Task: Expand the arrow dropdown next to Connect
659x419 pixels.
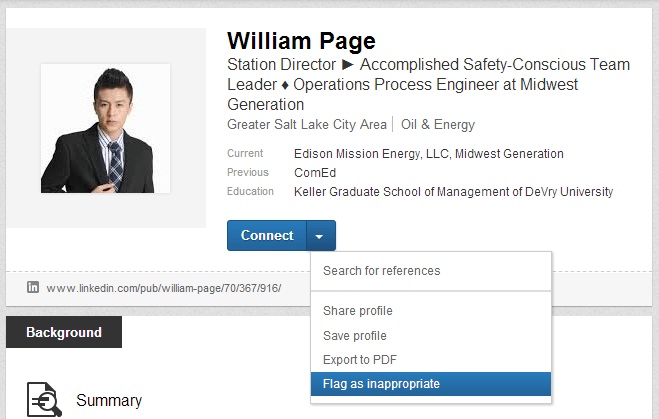Action: pos(319,236)
